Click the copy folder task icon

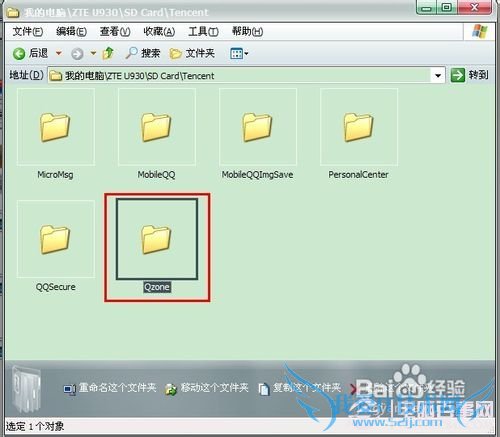click(x=264, y=389)
